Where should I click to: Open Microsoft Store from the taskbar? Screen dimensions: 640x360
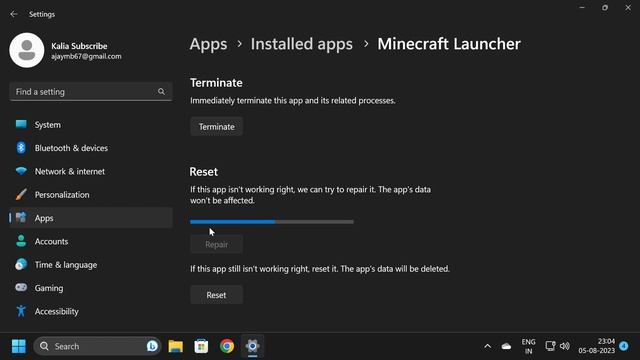pos(201,346)
